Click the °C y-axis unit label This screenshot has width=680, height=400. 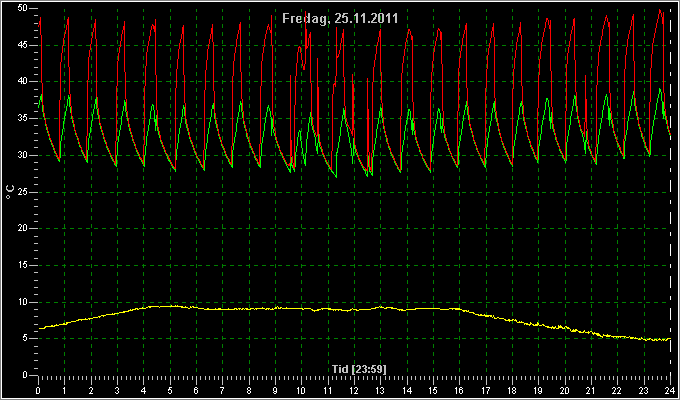pyautogui.click(x=11, y=192)
